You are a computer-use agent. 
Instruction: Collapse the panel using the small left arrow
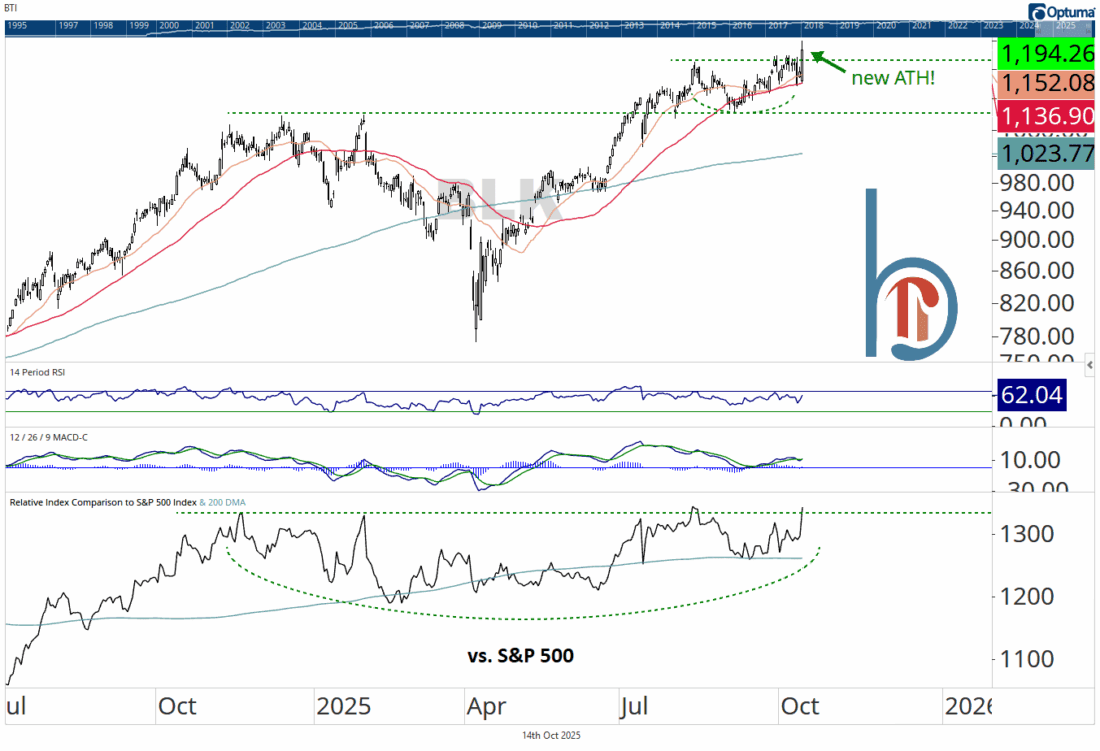point(1091,365)
